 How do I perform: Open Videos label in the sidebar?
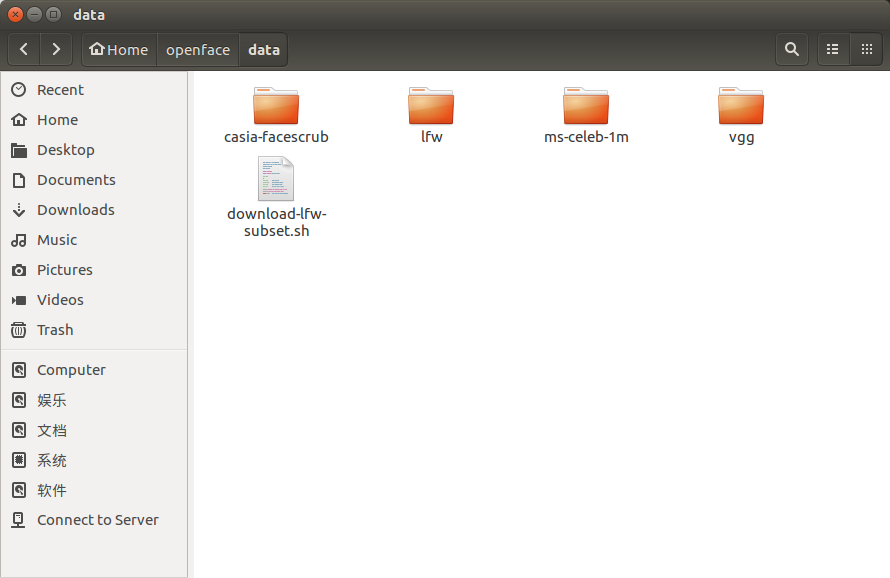pyautogui.click(x=60, y=300)
